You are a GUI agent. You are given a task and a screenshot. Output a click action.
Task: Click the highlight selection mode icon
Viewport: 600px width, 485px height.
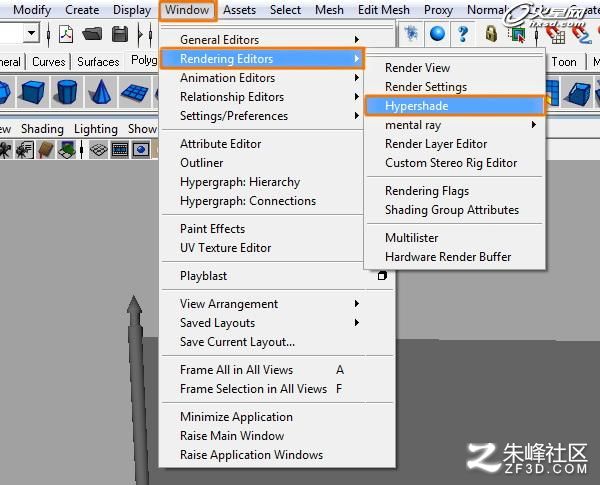(517, 35)
